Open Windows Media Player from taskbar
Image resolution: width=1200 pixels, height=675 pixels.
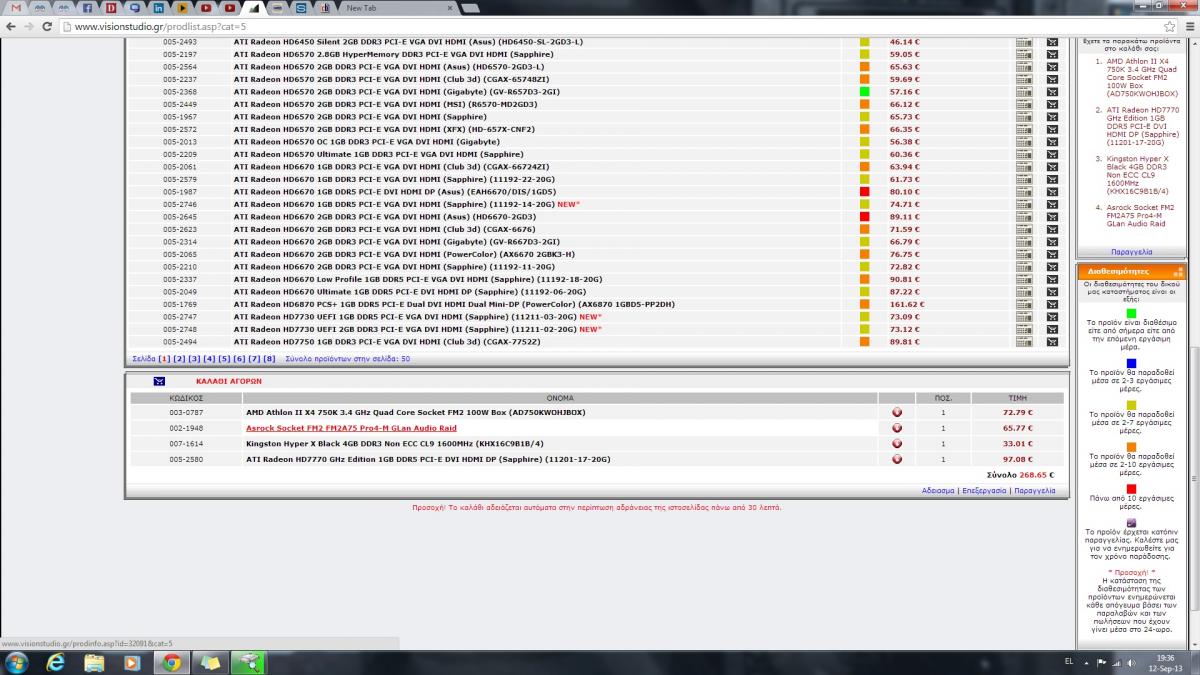[x=132, y=662]
